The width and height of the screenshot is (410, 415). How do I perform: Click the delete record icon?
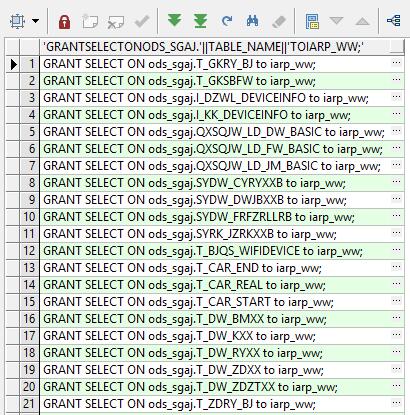point(116,22)
